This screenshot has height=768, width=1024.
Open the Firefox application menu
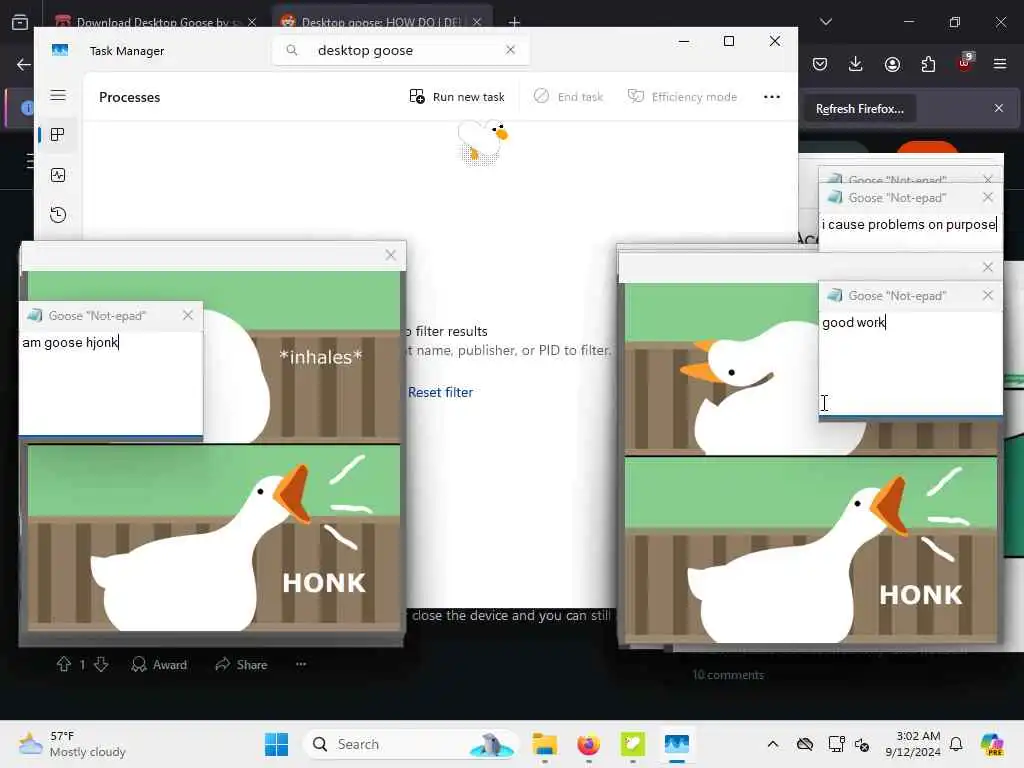tap(1000, 64)
